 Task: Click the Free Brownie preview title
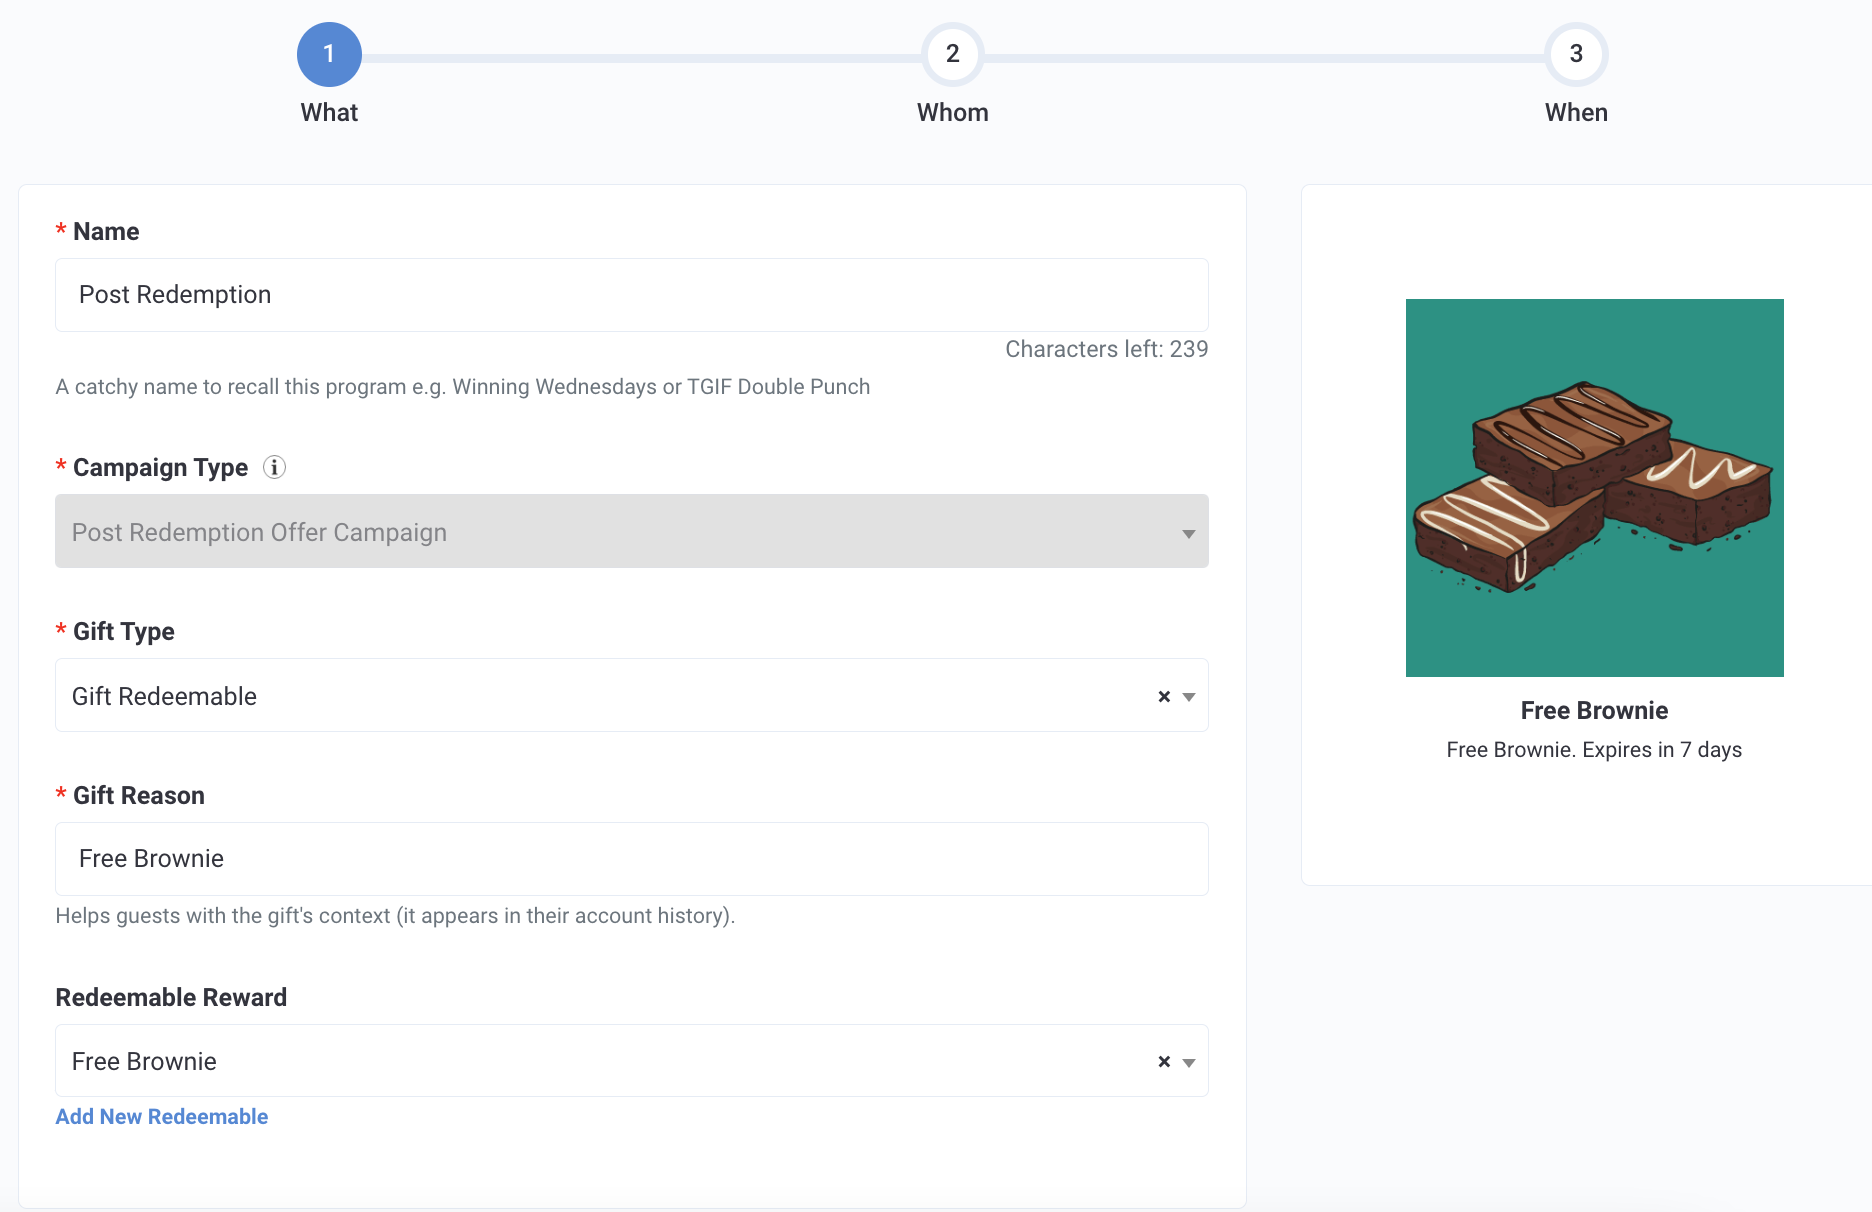coord(1594,710)
